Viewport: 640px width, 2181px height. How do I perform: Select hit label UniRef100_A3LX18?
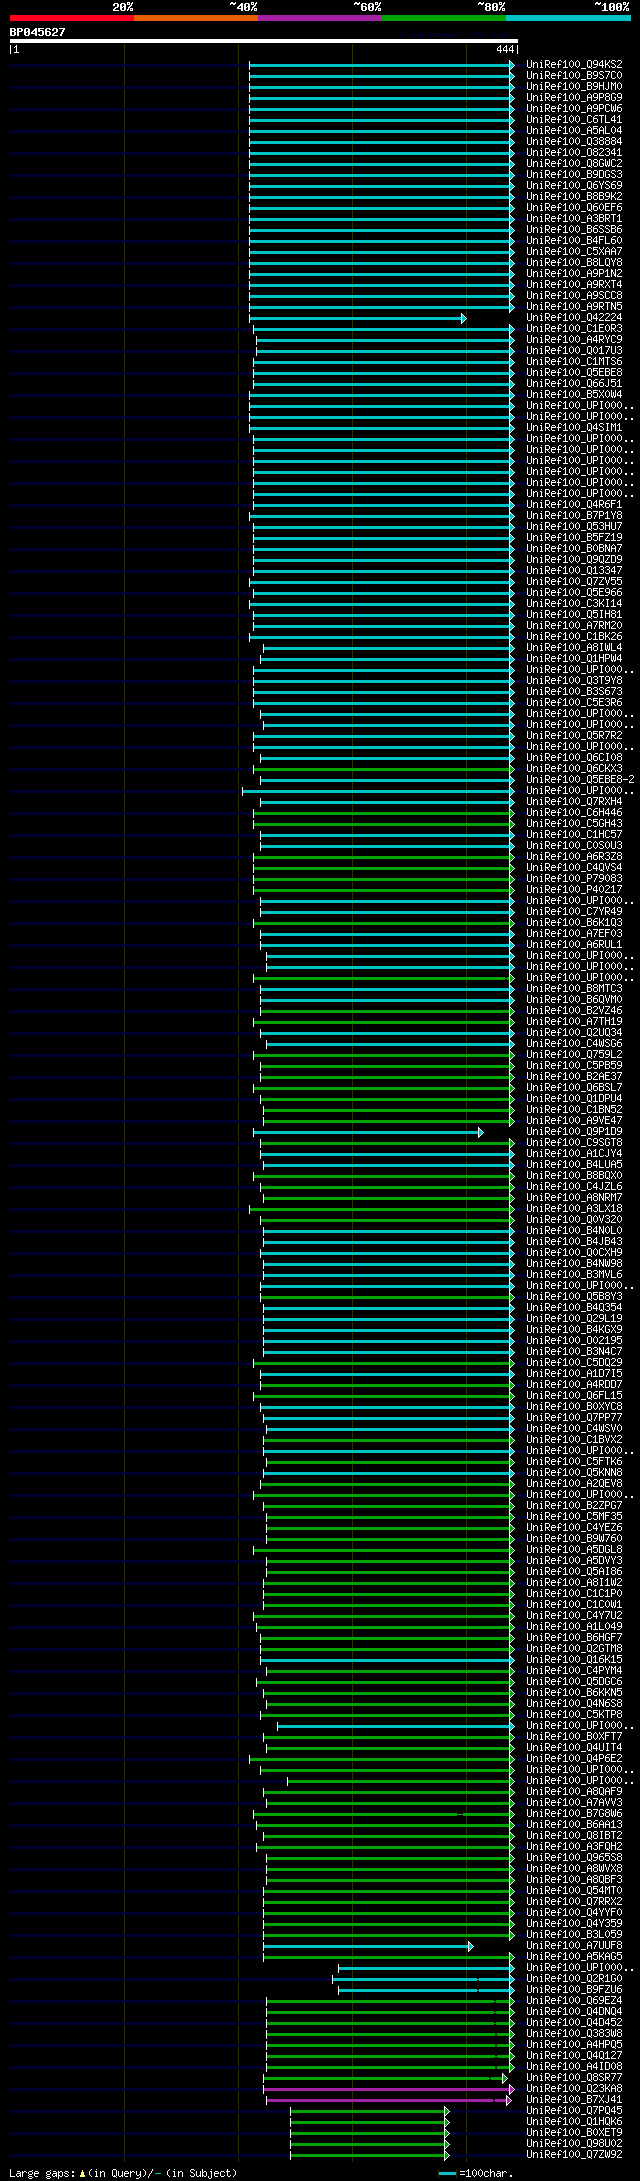[574, 1208]
